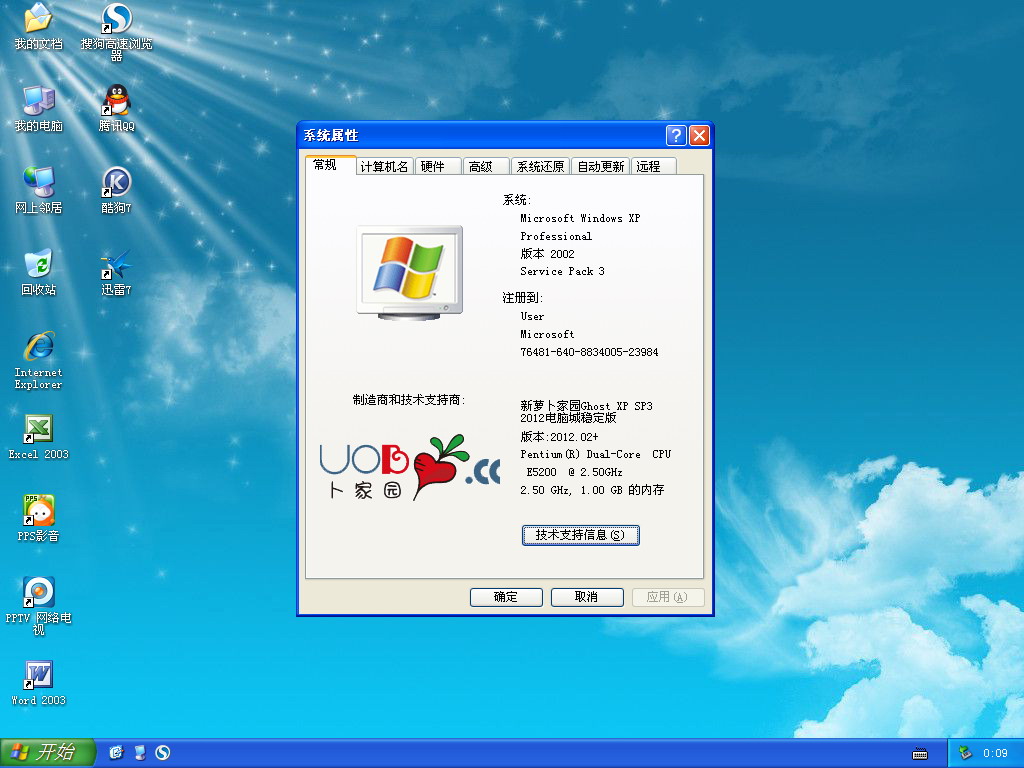Screen dimensions: 1024x768
Task: Click the 迅雷7 download manager icon
Action: [117, 264]
